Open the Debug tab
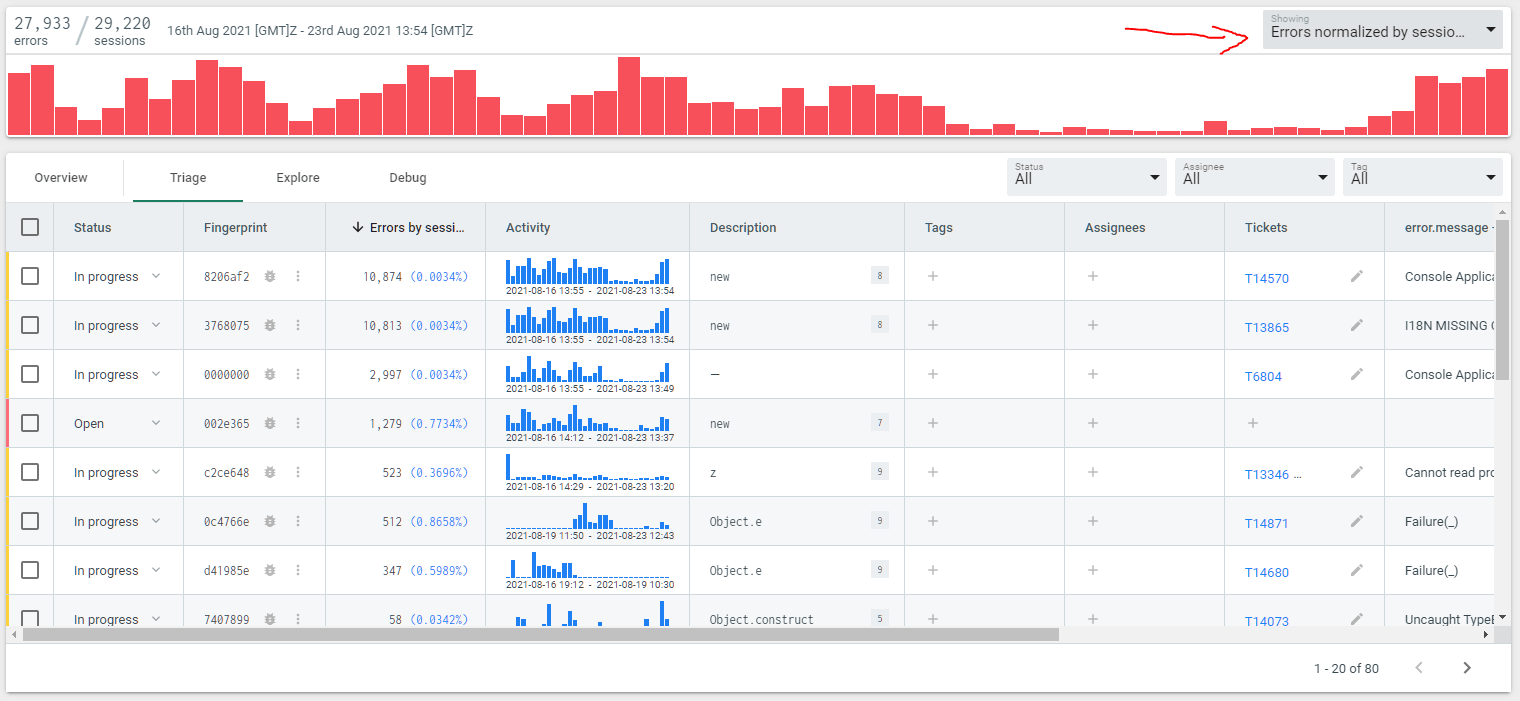 [x=408, y=178]
